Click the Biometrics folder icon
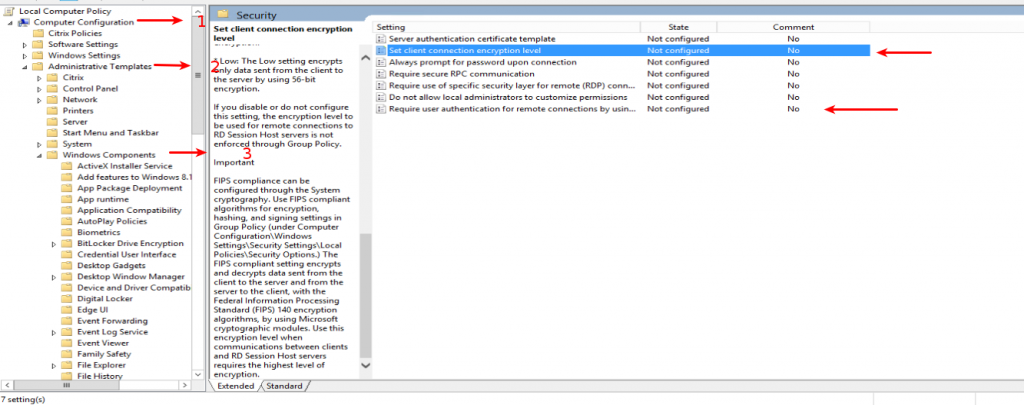1024x405 pixels. pyautogui.click(x=67, y=232)
